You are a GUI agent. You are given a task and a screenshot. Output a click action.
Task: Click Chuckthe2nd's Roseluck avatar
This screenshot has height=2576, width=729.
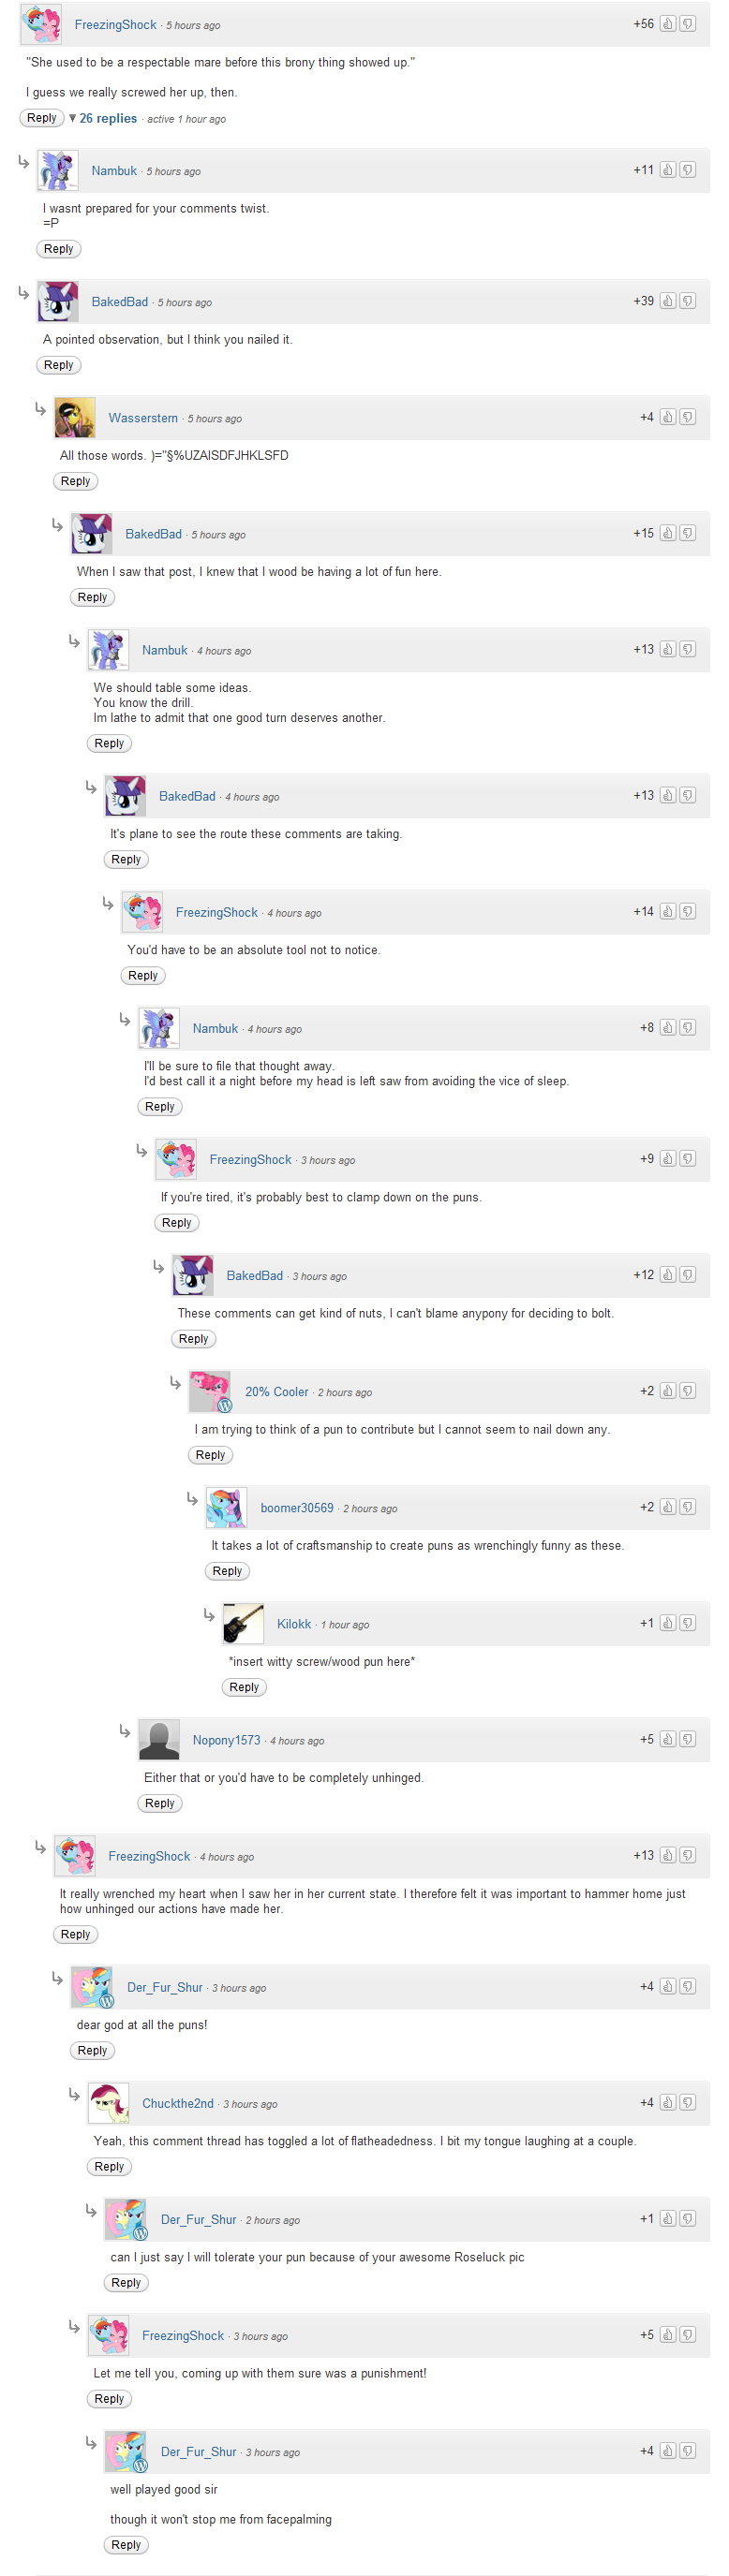tap(108, 2102)
